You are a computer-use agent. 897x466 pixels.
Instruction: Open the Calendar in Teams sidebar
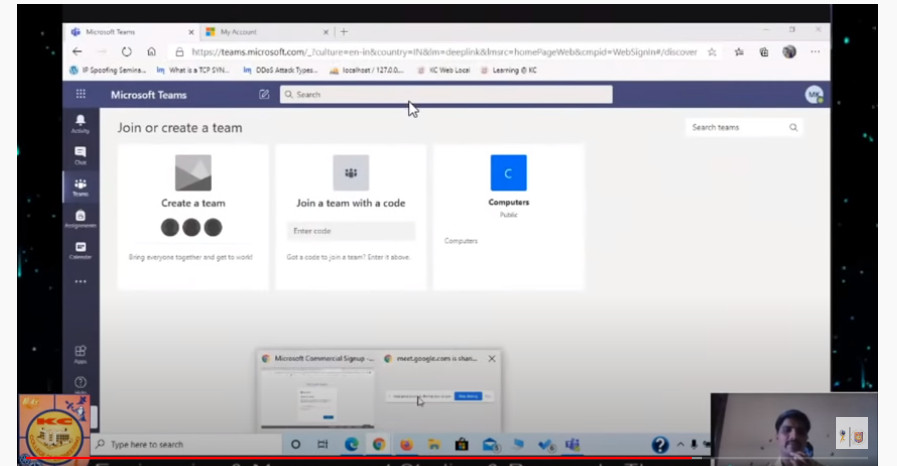click(80, 250)
